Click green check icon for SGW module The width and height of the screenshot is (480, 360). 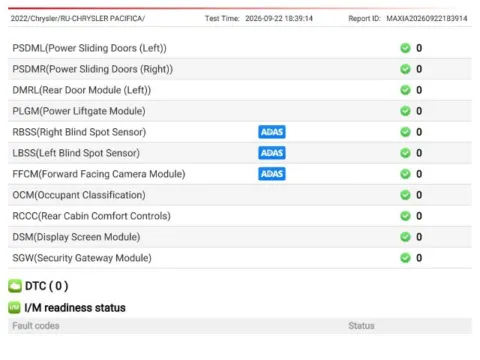(405, 258)
